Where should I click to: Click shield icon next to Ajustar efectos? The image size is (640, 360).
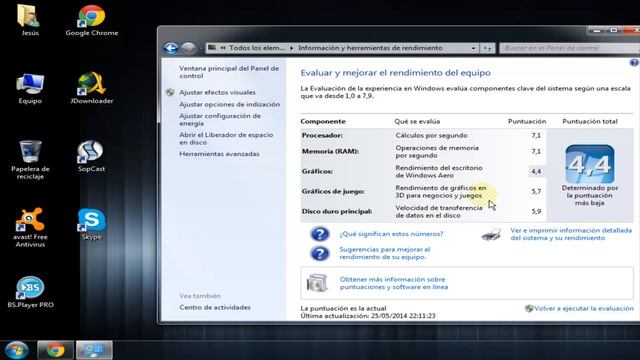[171, 93]
